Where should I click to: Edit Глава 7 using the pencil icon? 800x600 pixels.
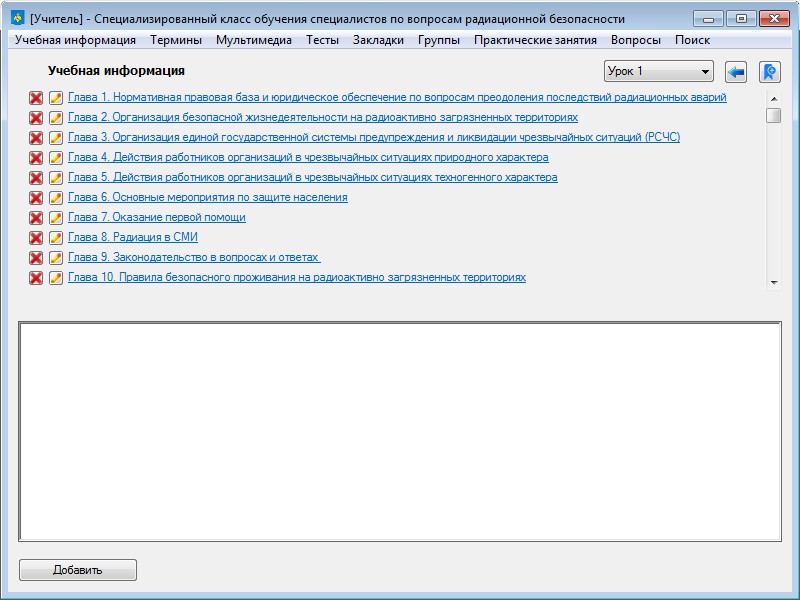(56, 218)
